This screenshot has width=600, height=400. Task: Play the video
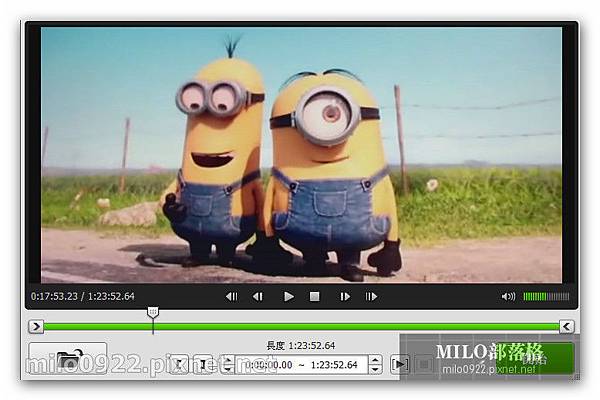coord(289,297)
